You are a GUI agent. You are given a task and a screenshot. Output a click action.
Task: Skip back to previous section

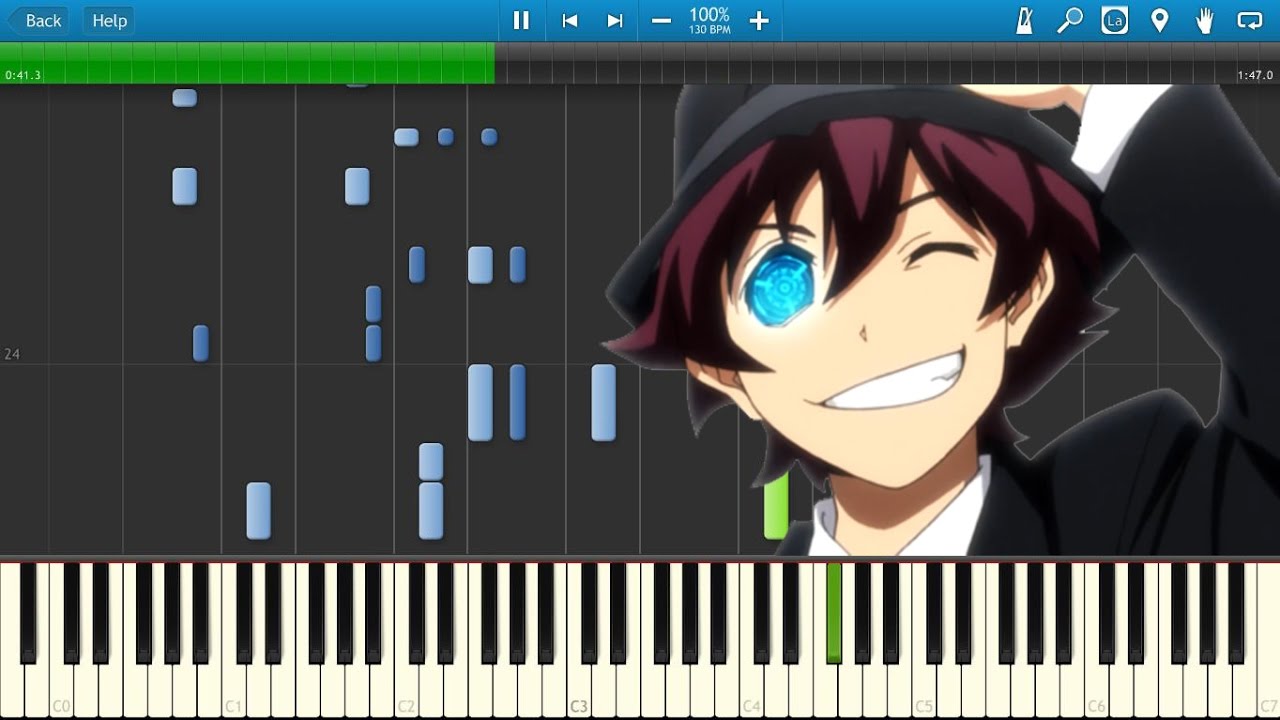click(570, 21)
